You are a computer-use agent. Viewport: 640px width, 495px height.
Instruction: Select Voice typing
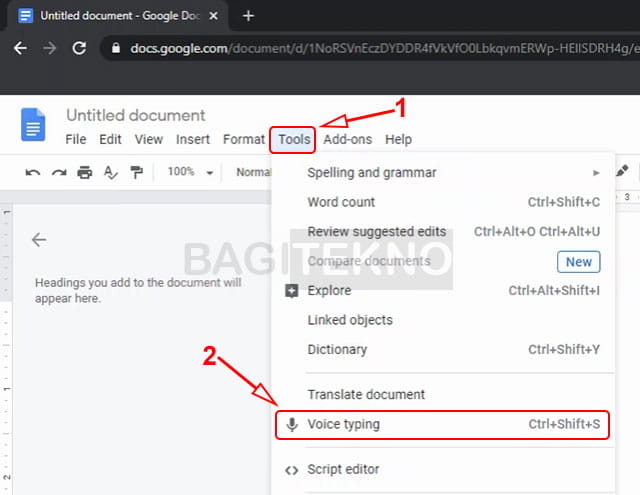(x=442, y=425)
